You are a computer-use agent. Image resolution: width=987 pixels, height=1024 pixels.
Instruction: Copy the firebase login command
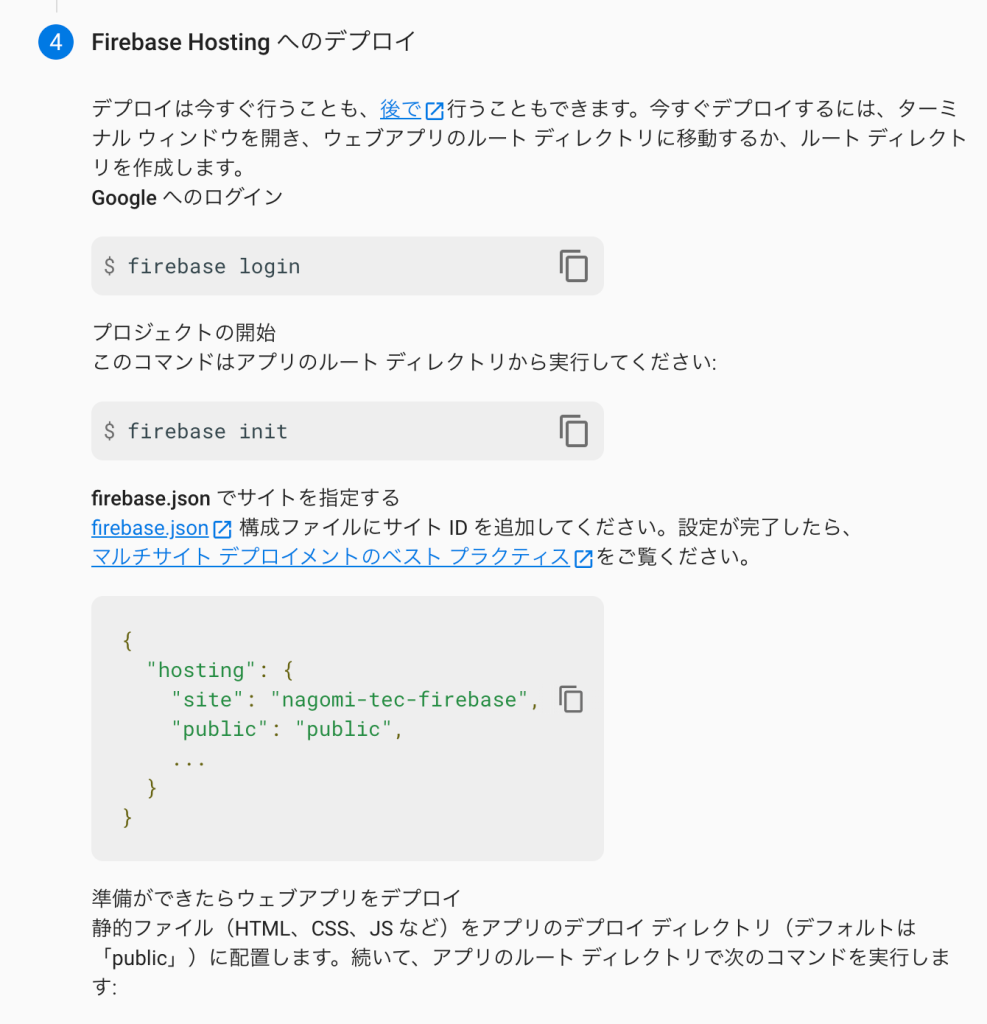[x=573, y=266]
